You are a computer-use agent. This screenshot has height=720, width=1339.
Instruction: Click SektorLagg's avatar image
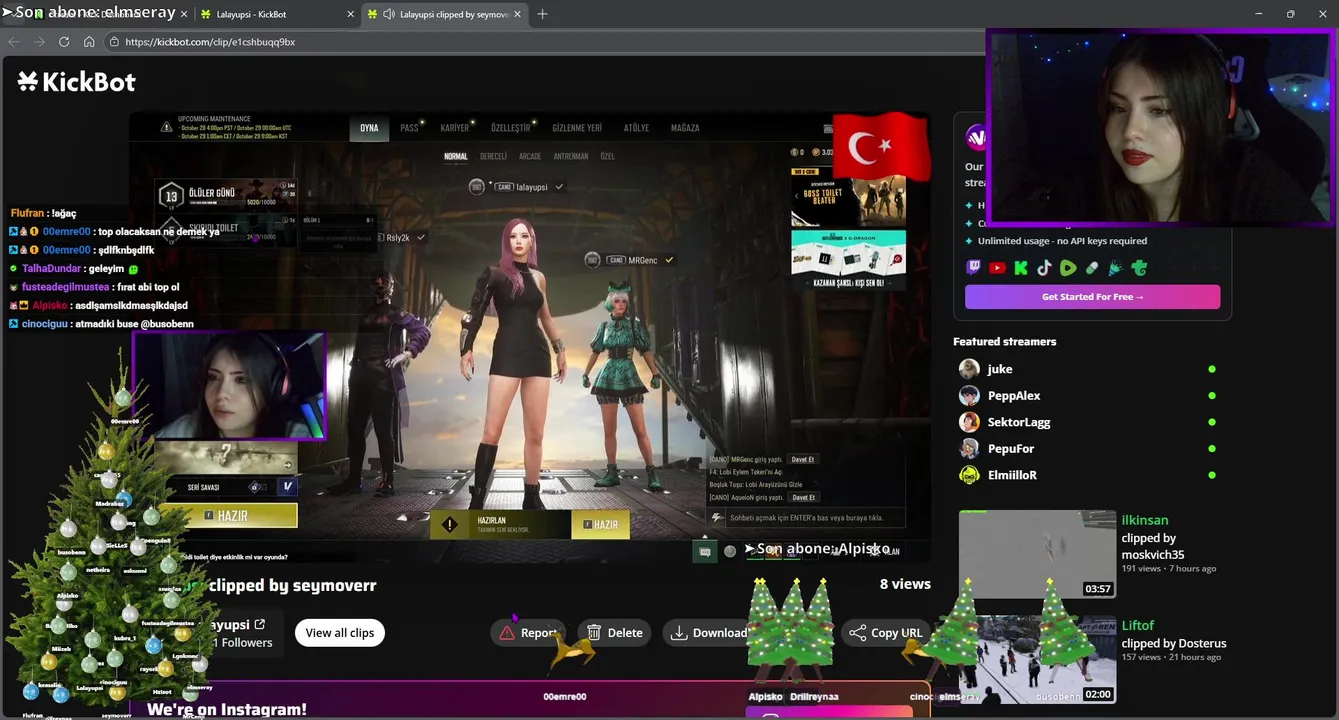(x=969, y=422)
